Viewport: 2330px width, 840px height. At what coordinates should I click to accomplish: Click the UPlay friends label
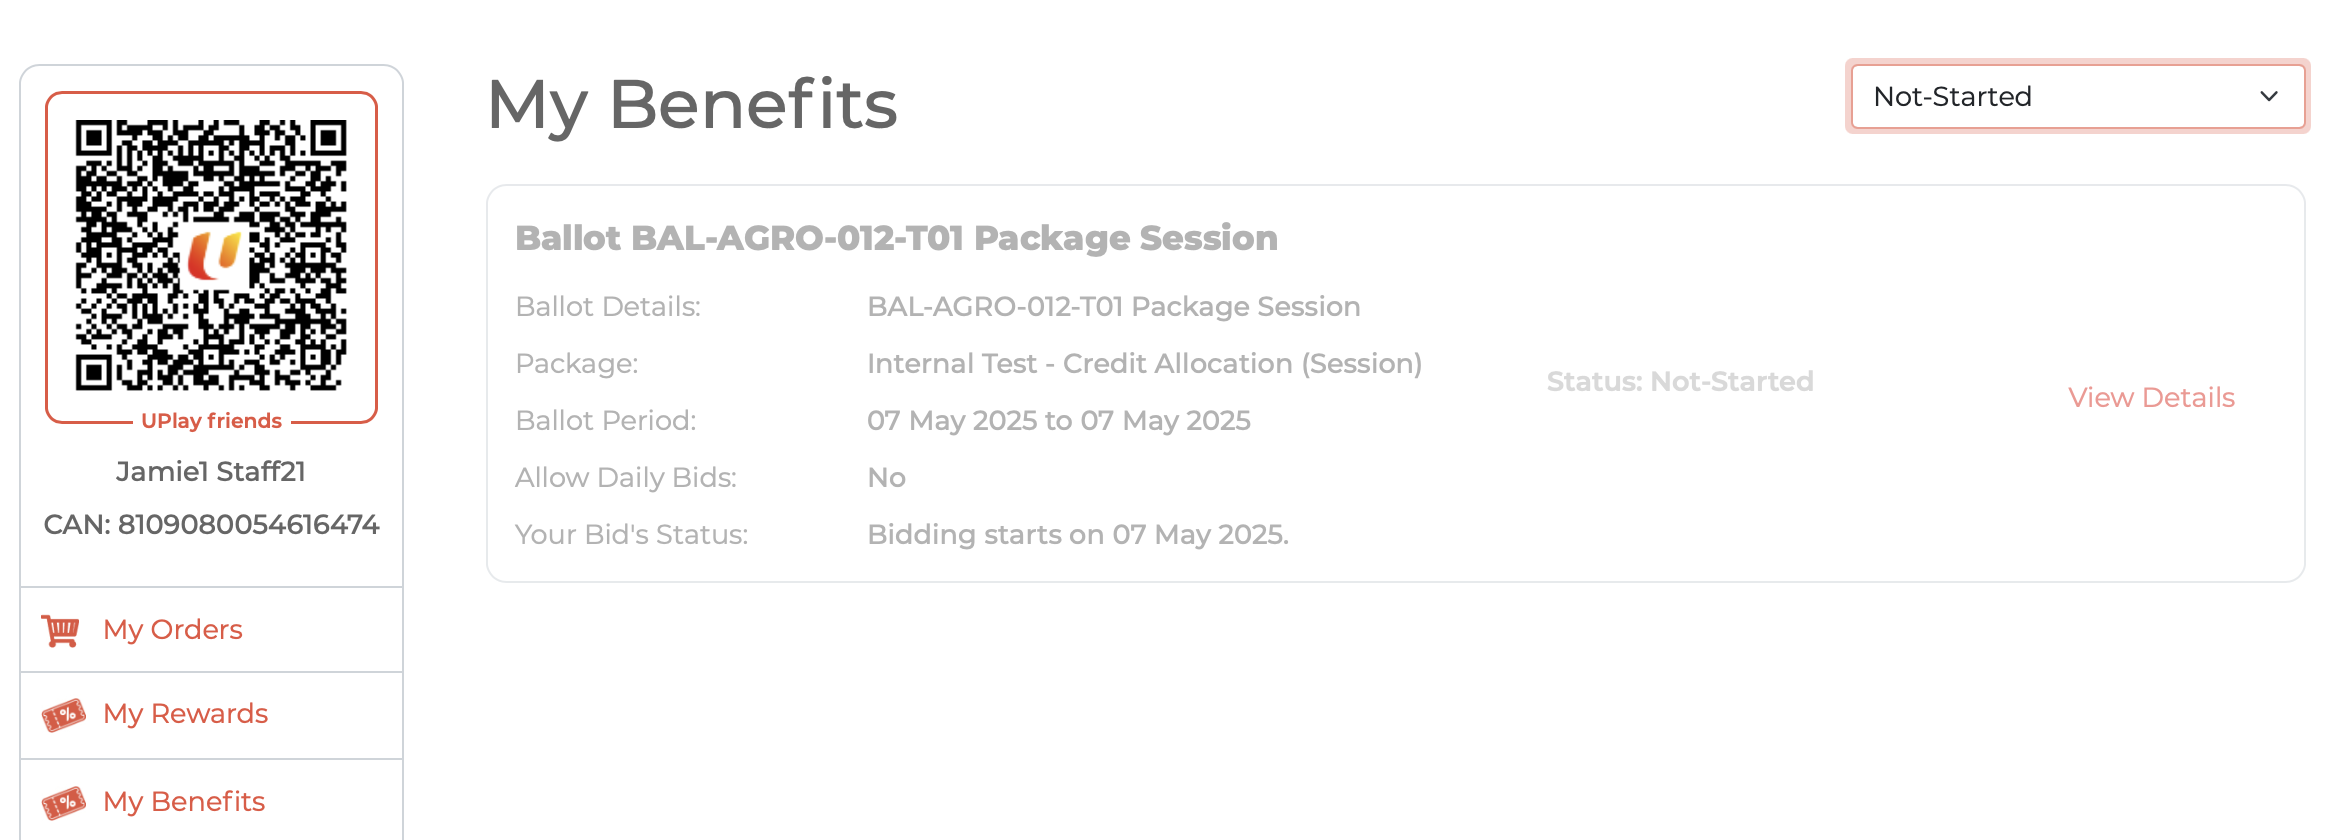pos(211,421)
